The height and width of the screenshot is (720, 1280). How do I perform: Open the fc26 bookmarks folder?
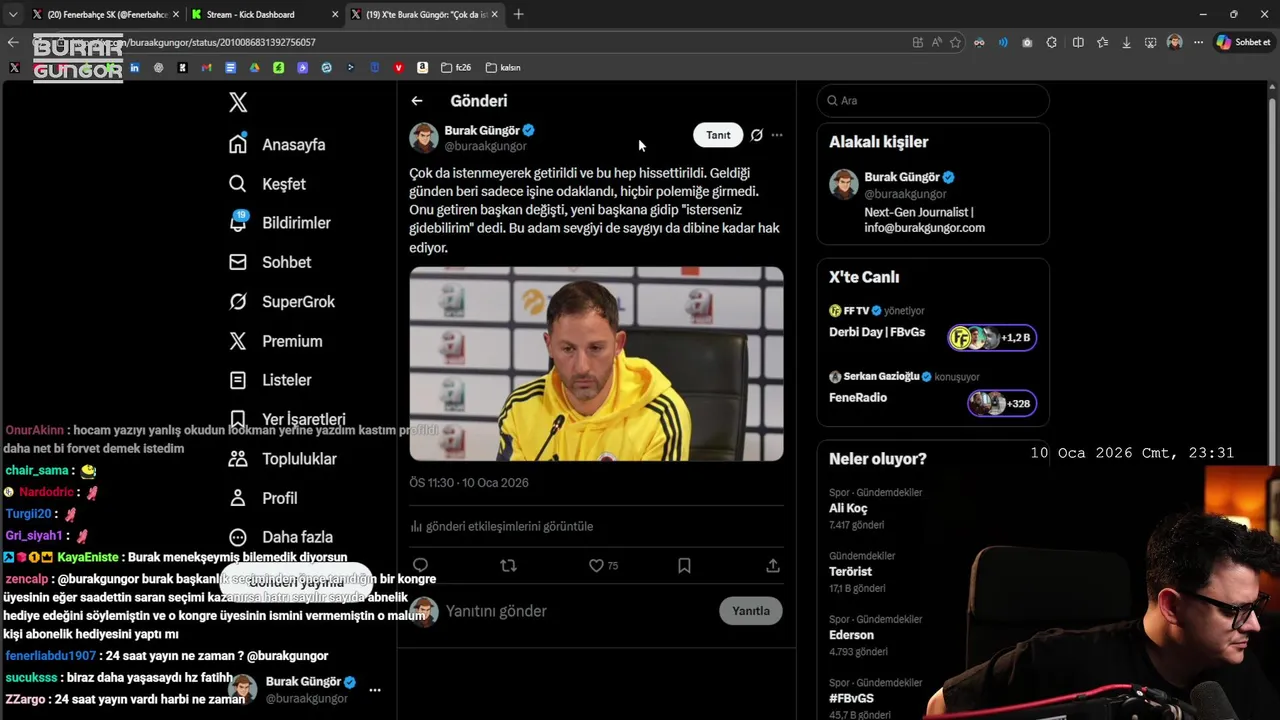click(455, 68)
